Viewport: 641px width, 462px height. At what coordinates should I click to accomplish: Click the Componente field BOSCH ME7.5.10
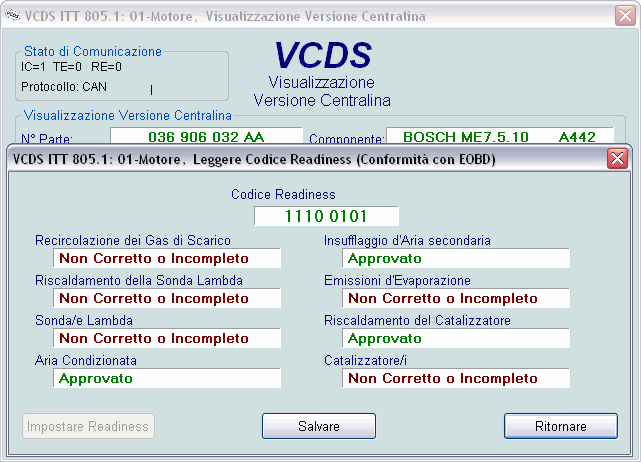500,136
